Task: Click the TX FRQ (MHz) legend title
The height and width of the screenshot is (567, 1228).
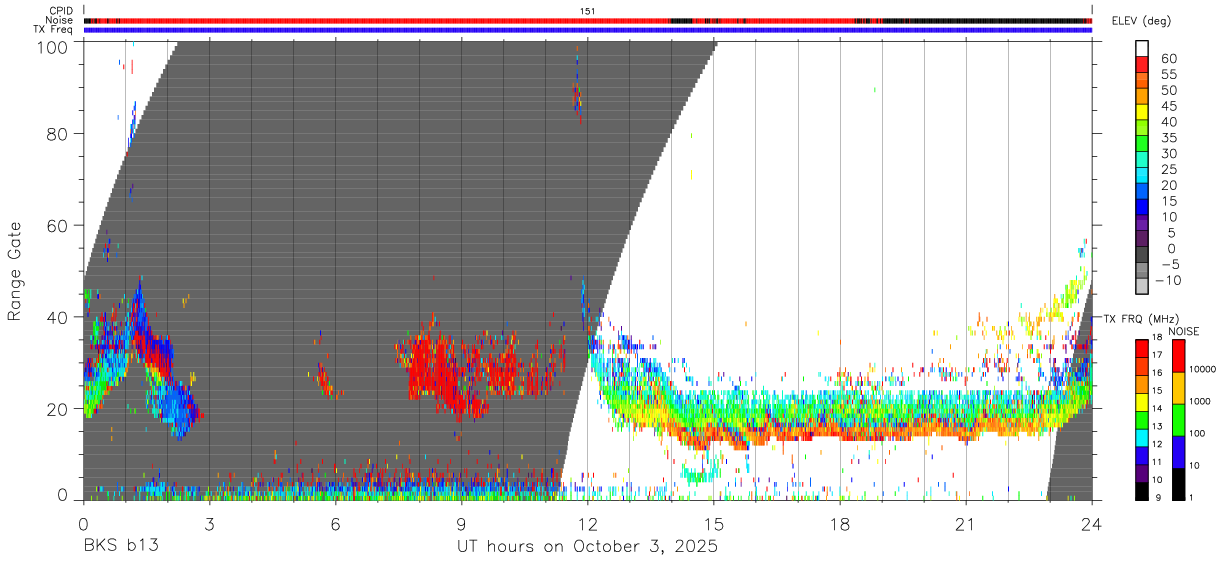Action: [x=1142, y=319]
